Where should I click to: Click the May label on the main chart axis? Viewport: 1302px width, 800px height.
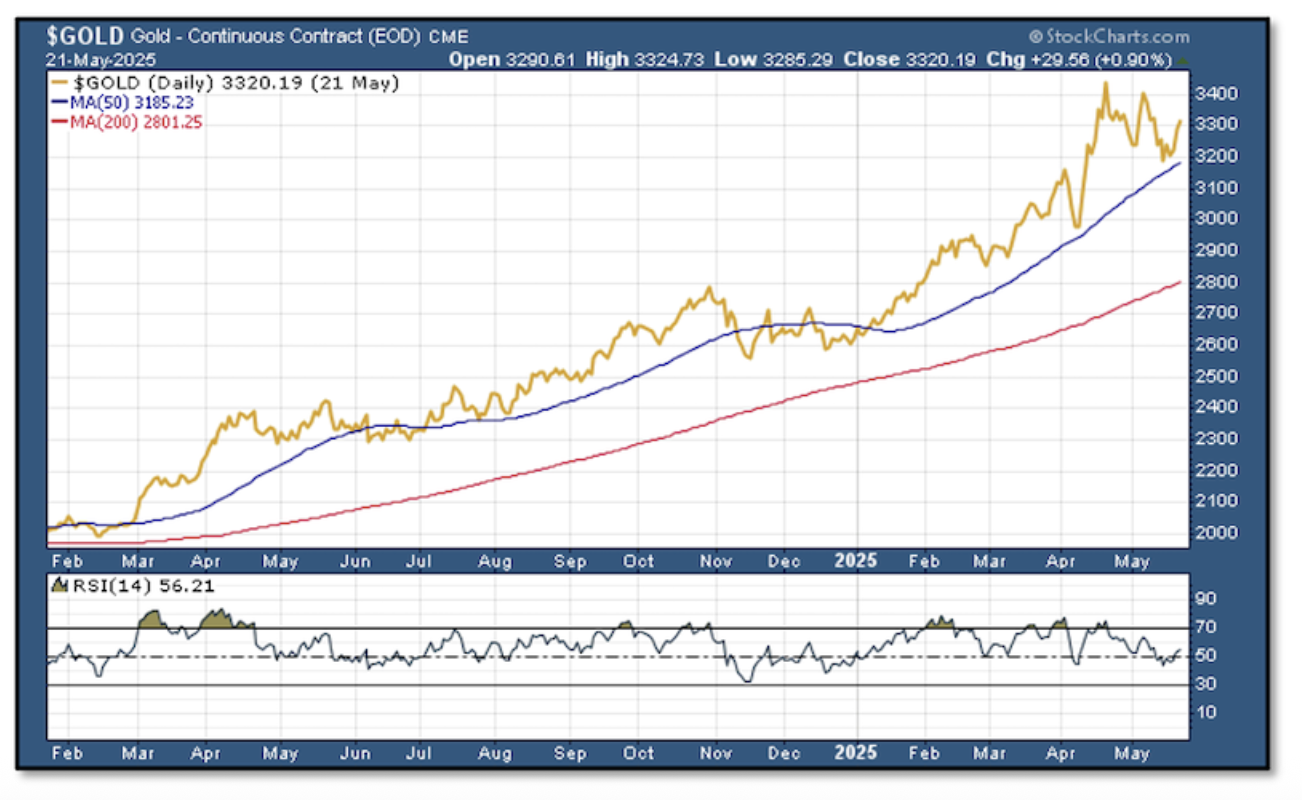point(1133,561)
